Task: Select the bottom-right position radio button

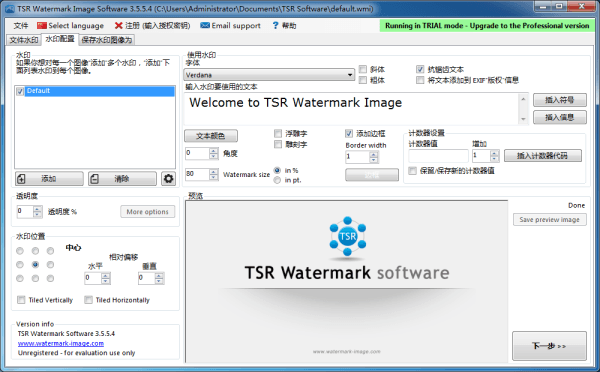Action: click(50, 278)
